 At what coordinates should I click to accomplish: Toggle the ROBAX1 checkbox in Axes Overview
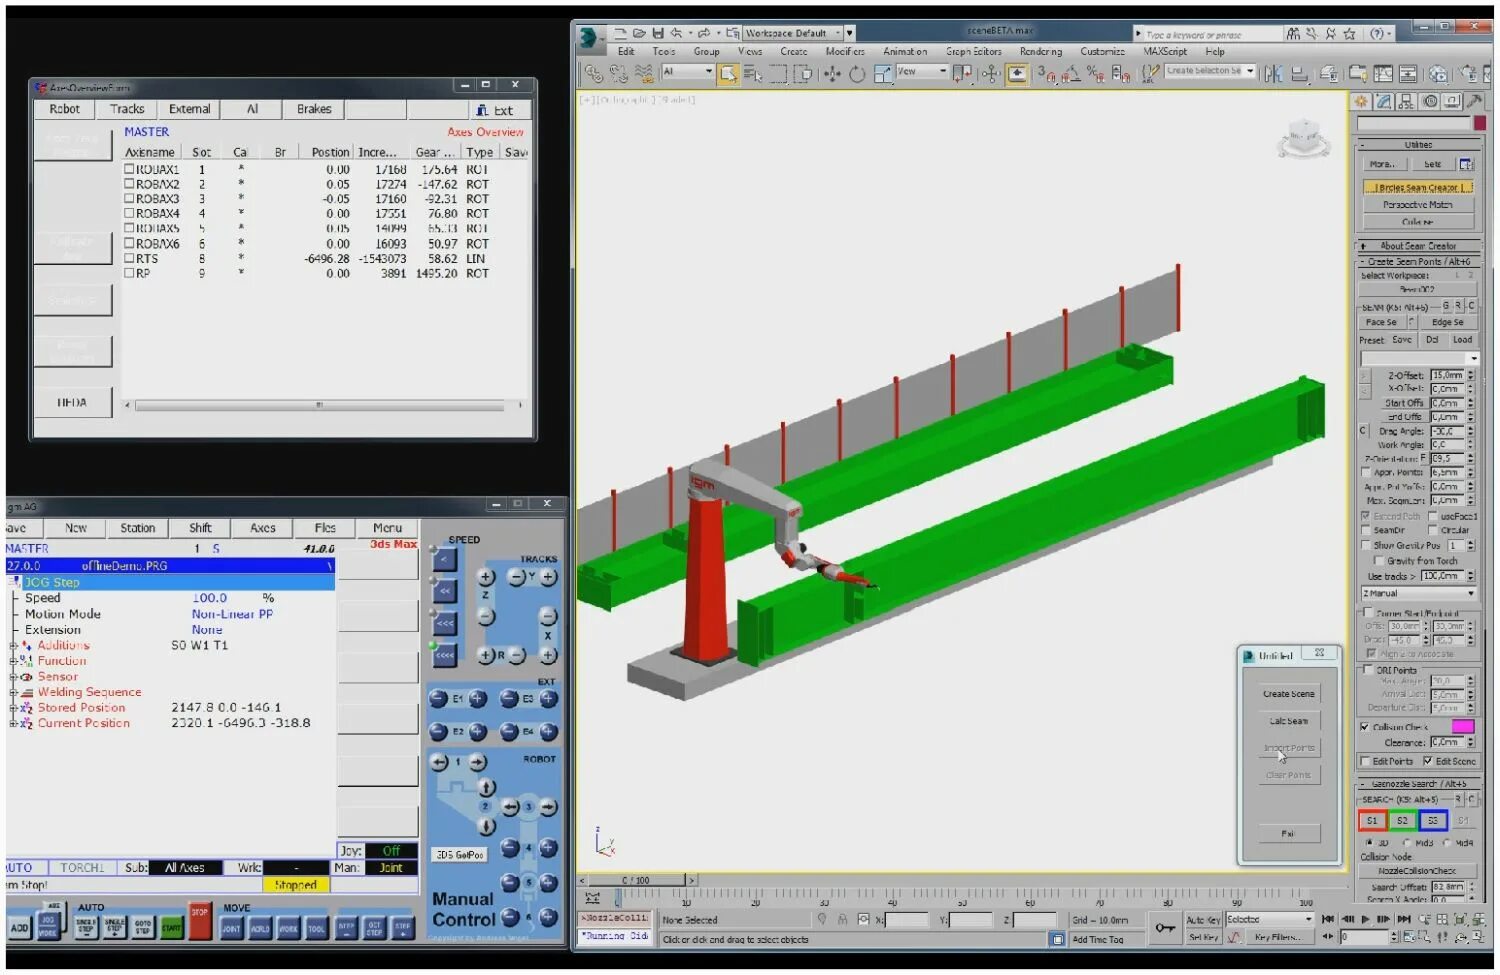click(x=129, y=169)
